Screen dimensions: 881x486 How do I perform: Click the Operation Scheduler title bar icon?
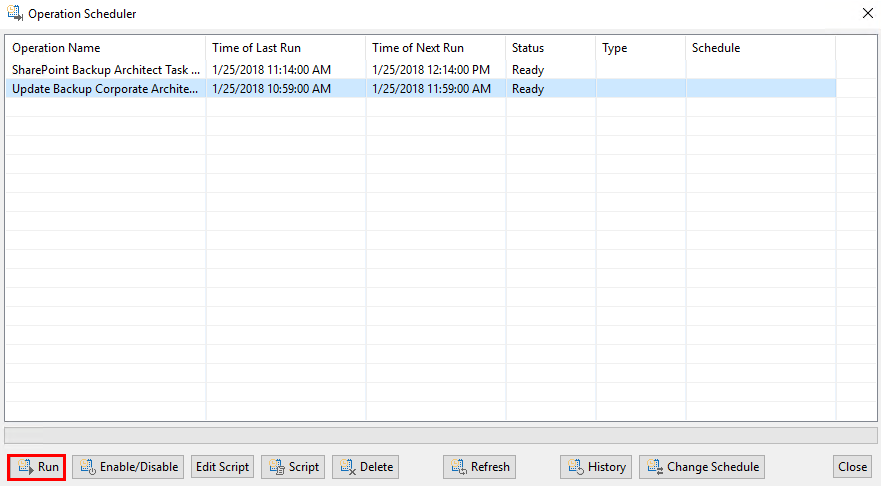tap(14, 14)
